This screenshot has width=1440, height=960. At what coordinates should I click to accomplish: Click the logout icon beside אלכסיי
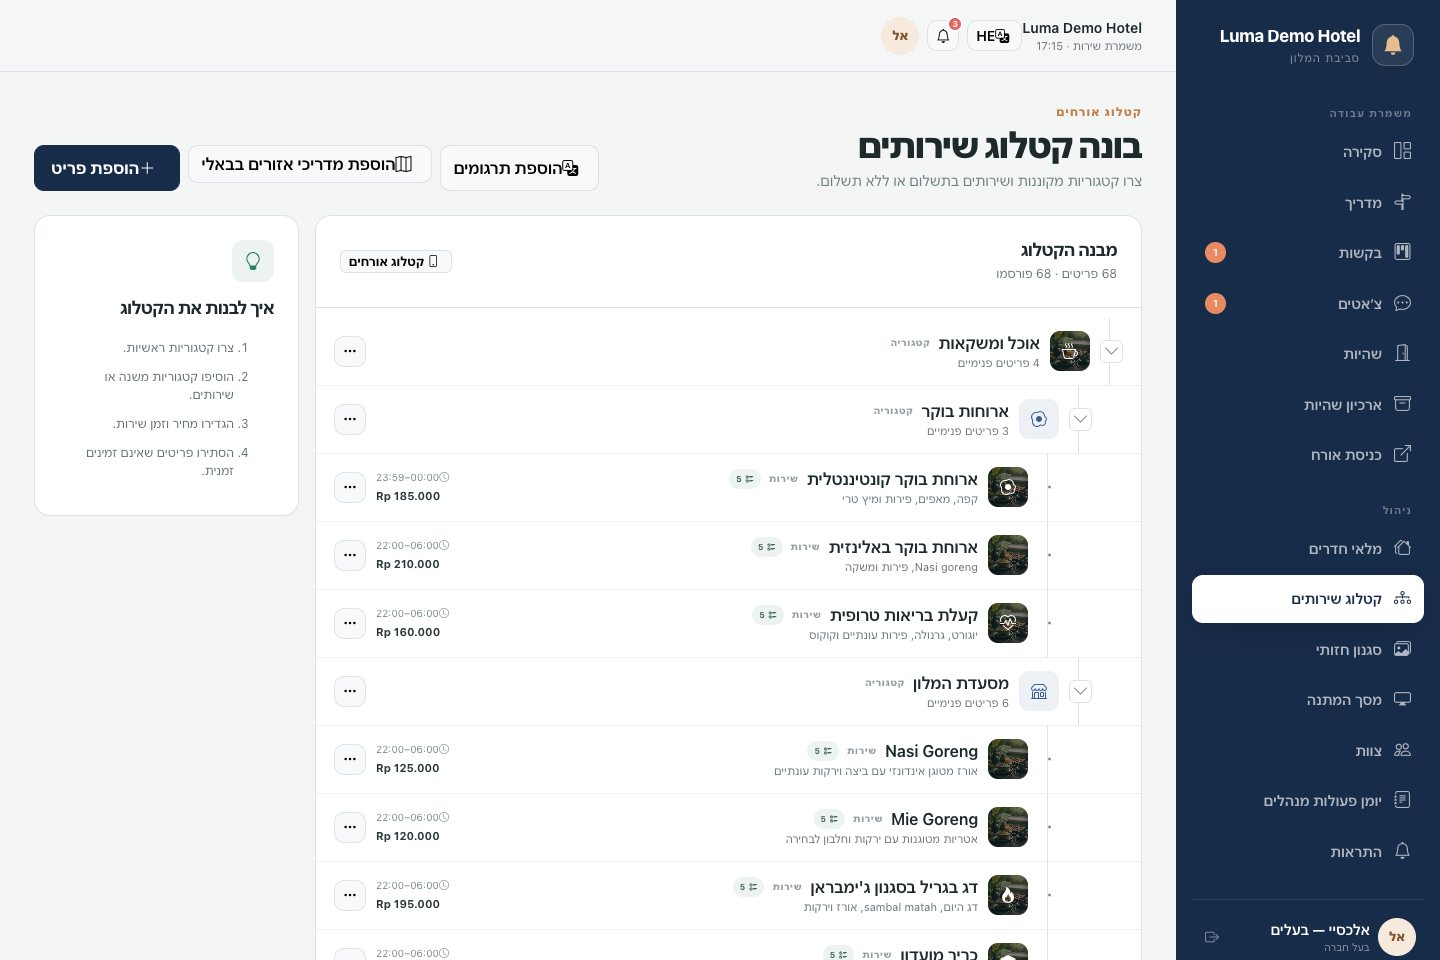(x=1212, y=937)
